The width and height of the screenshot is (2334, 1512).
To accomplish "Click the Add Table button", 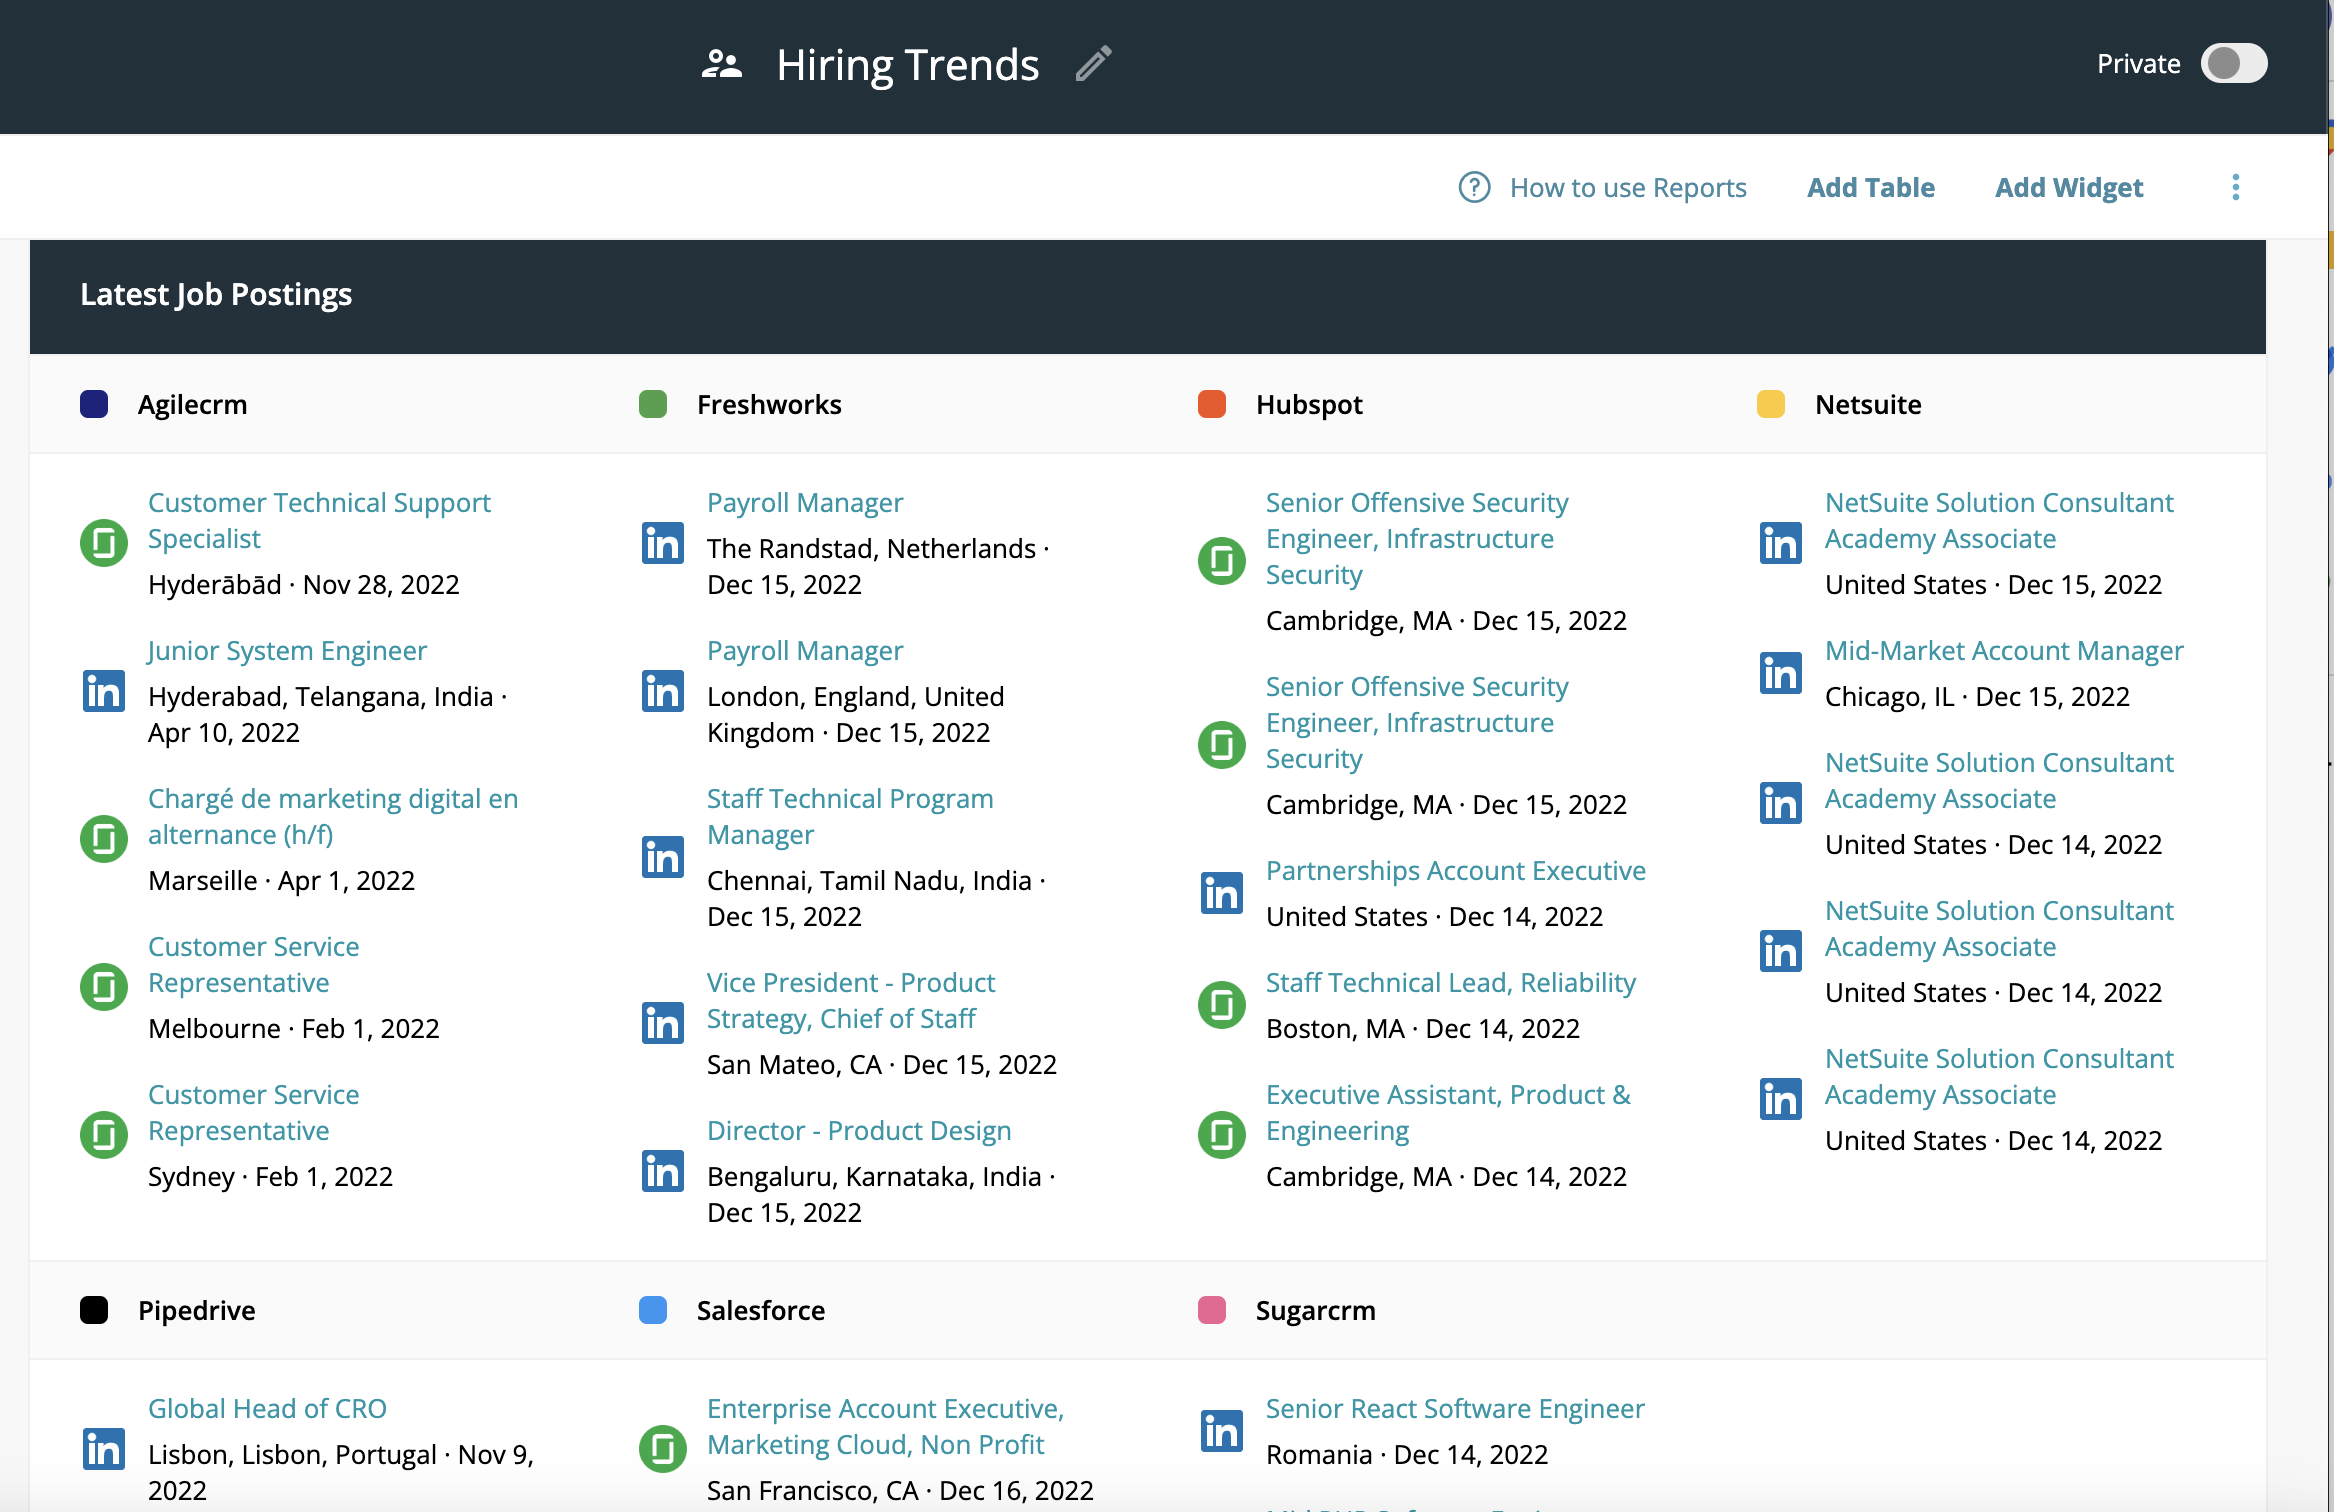I will (x=1870, y=187).
